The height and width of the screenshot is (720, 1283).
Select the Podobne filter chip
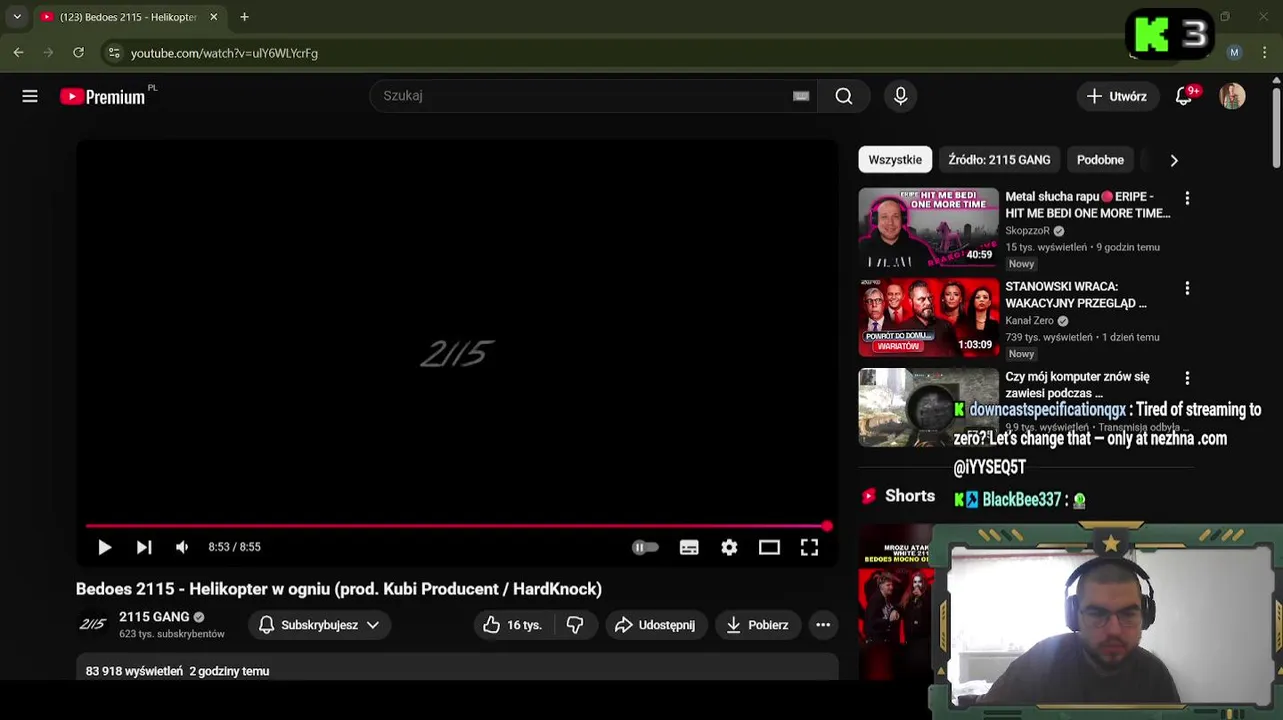click(x=1100, y=160)
